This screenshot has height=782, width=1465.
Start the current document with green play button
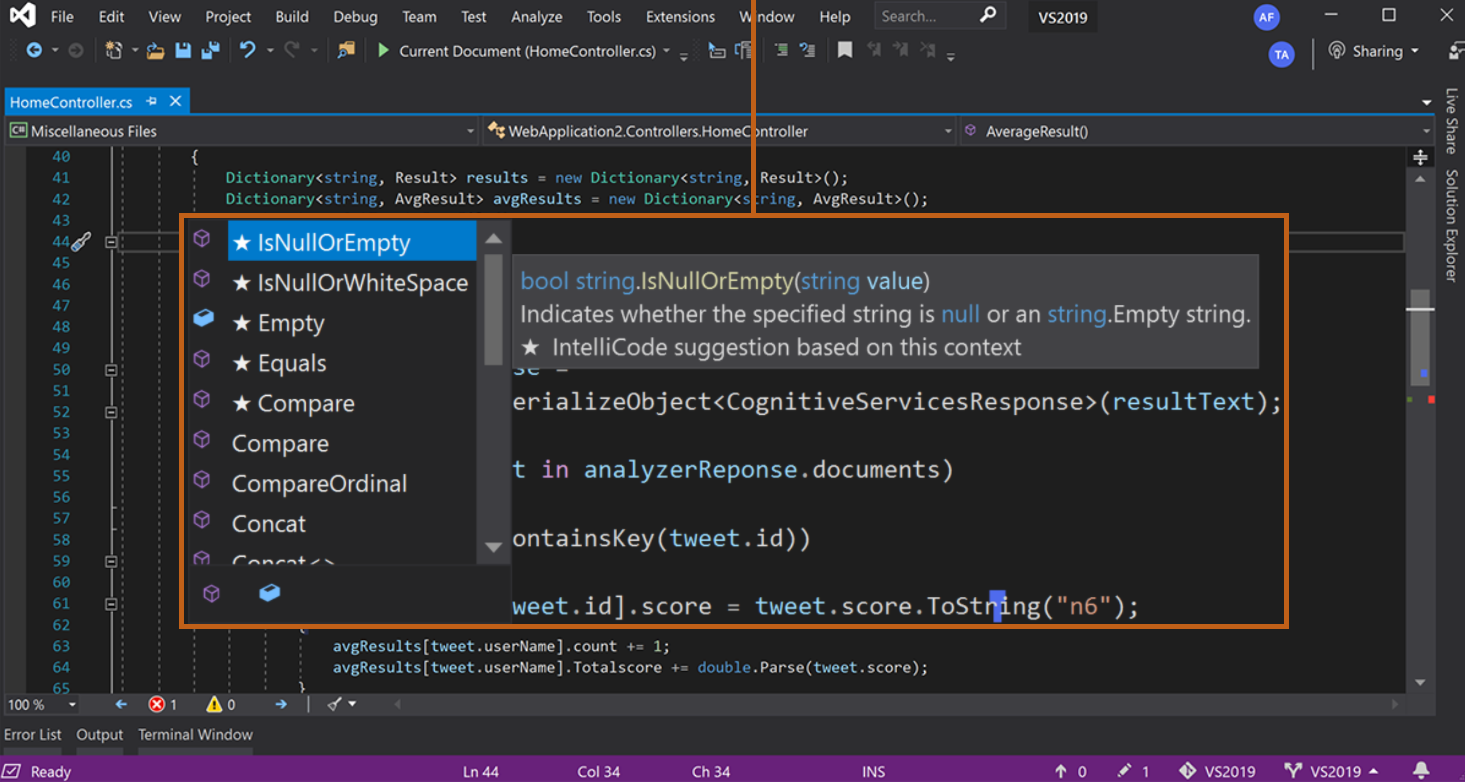tap(383, 50)
